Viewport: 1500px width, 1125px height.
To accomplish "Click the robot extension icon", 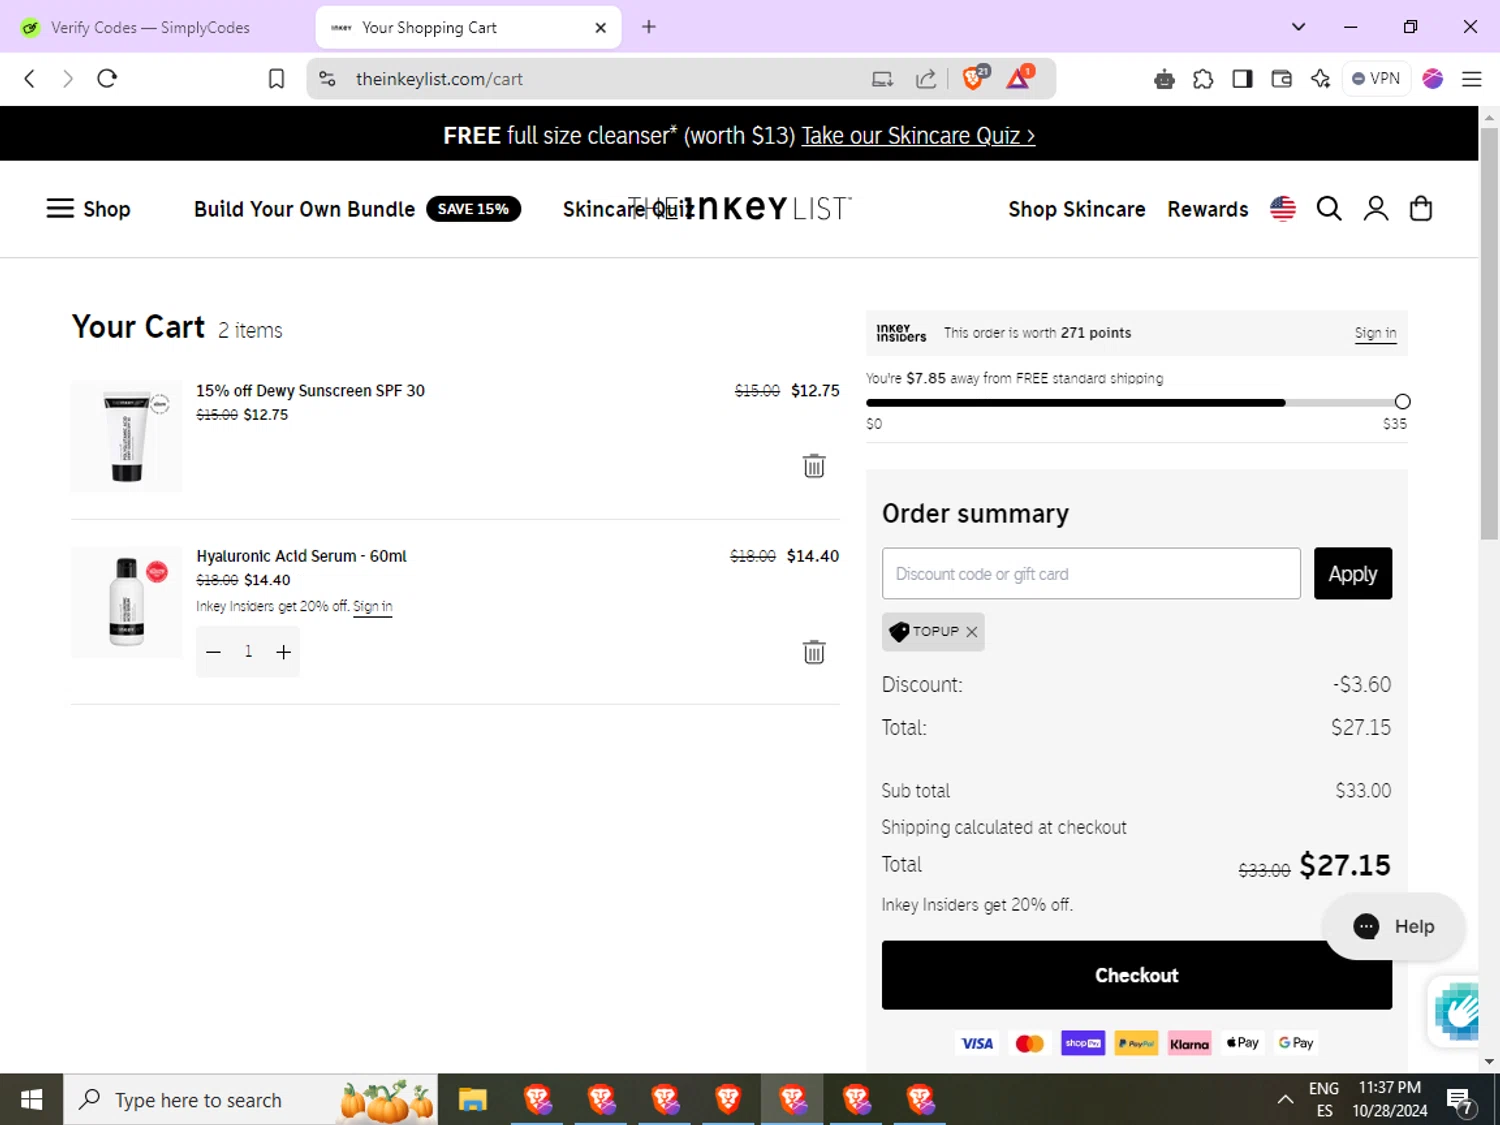I will click(1164, 79).
